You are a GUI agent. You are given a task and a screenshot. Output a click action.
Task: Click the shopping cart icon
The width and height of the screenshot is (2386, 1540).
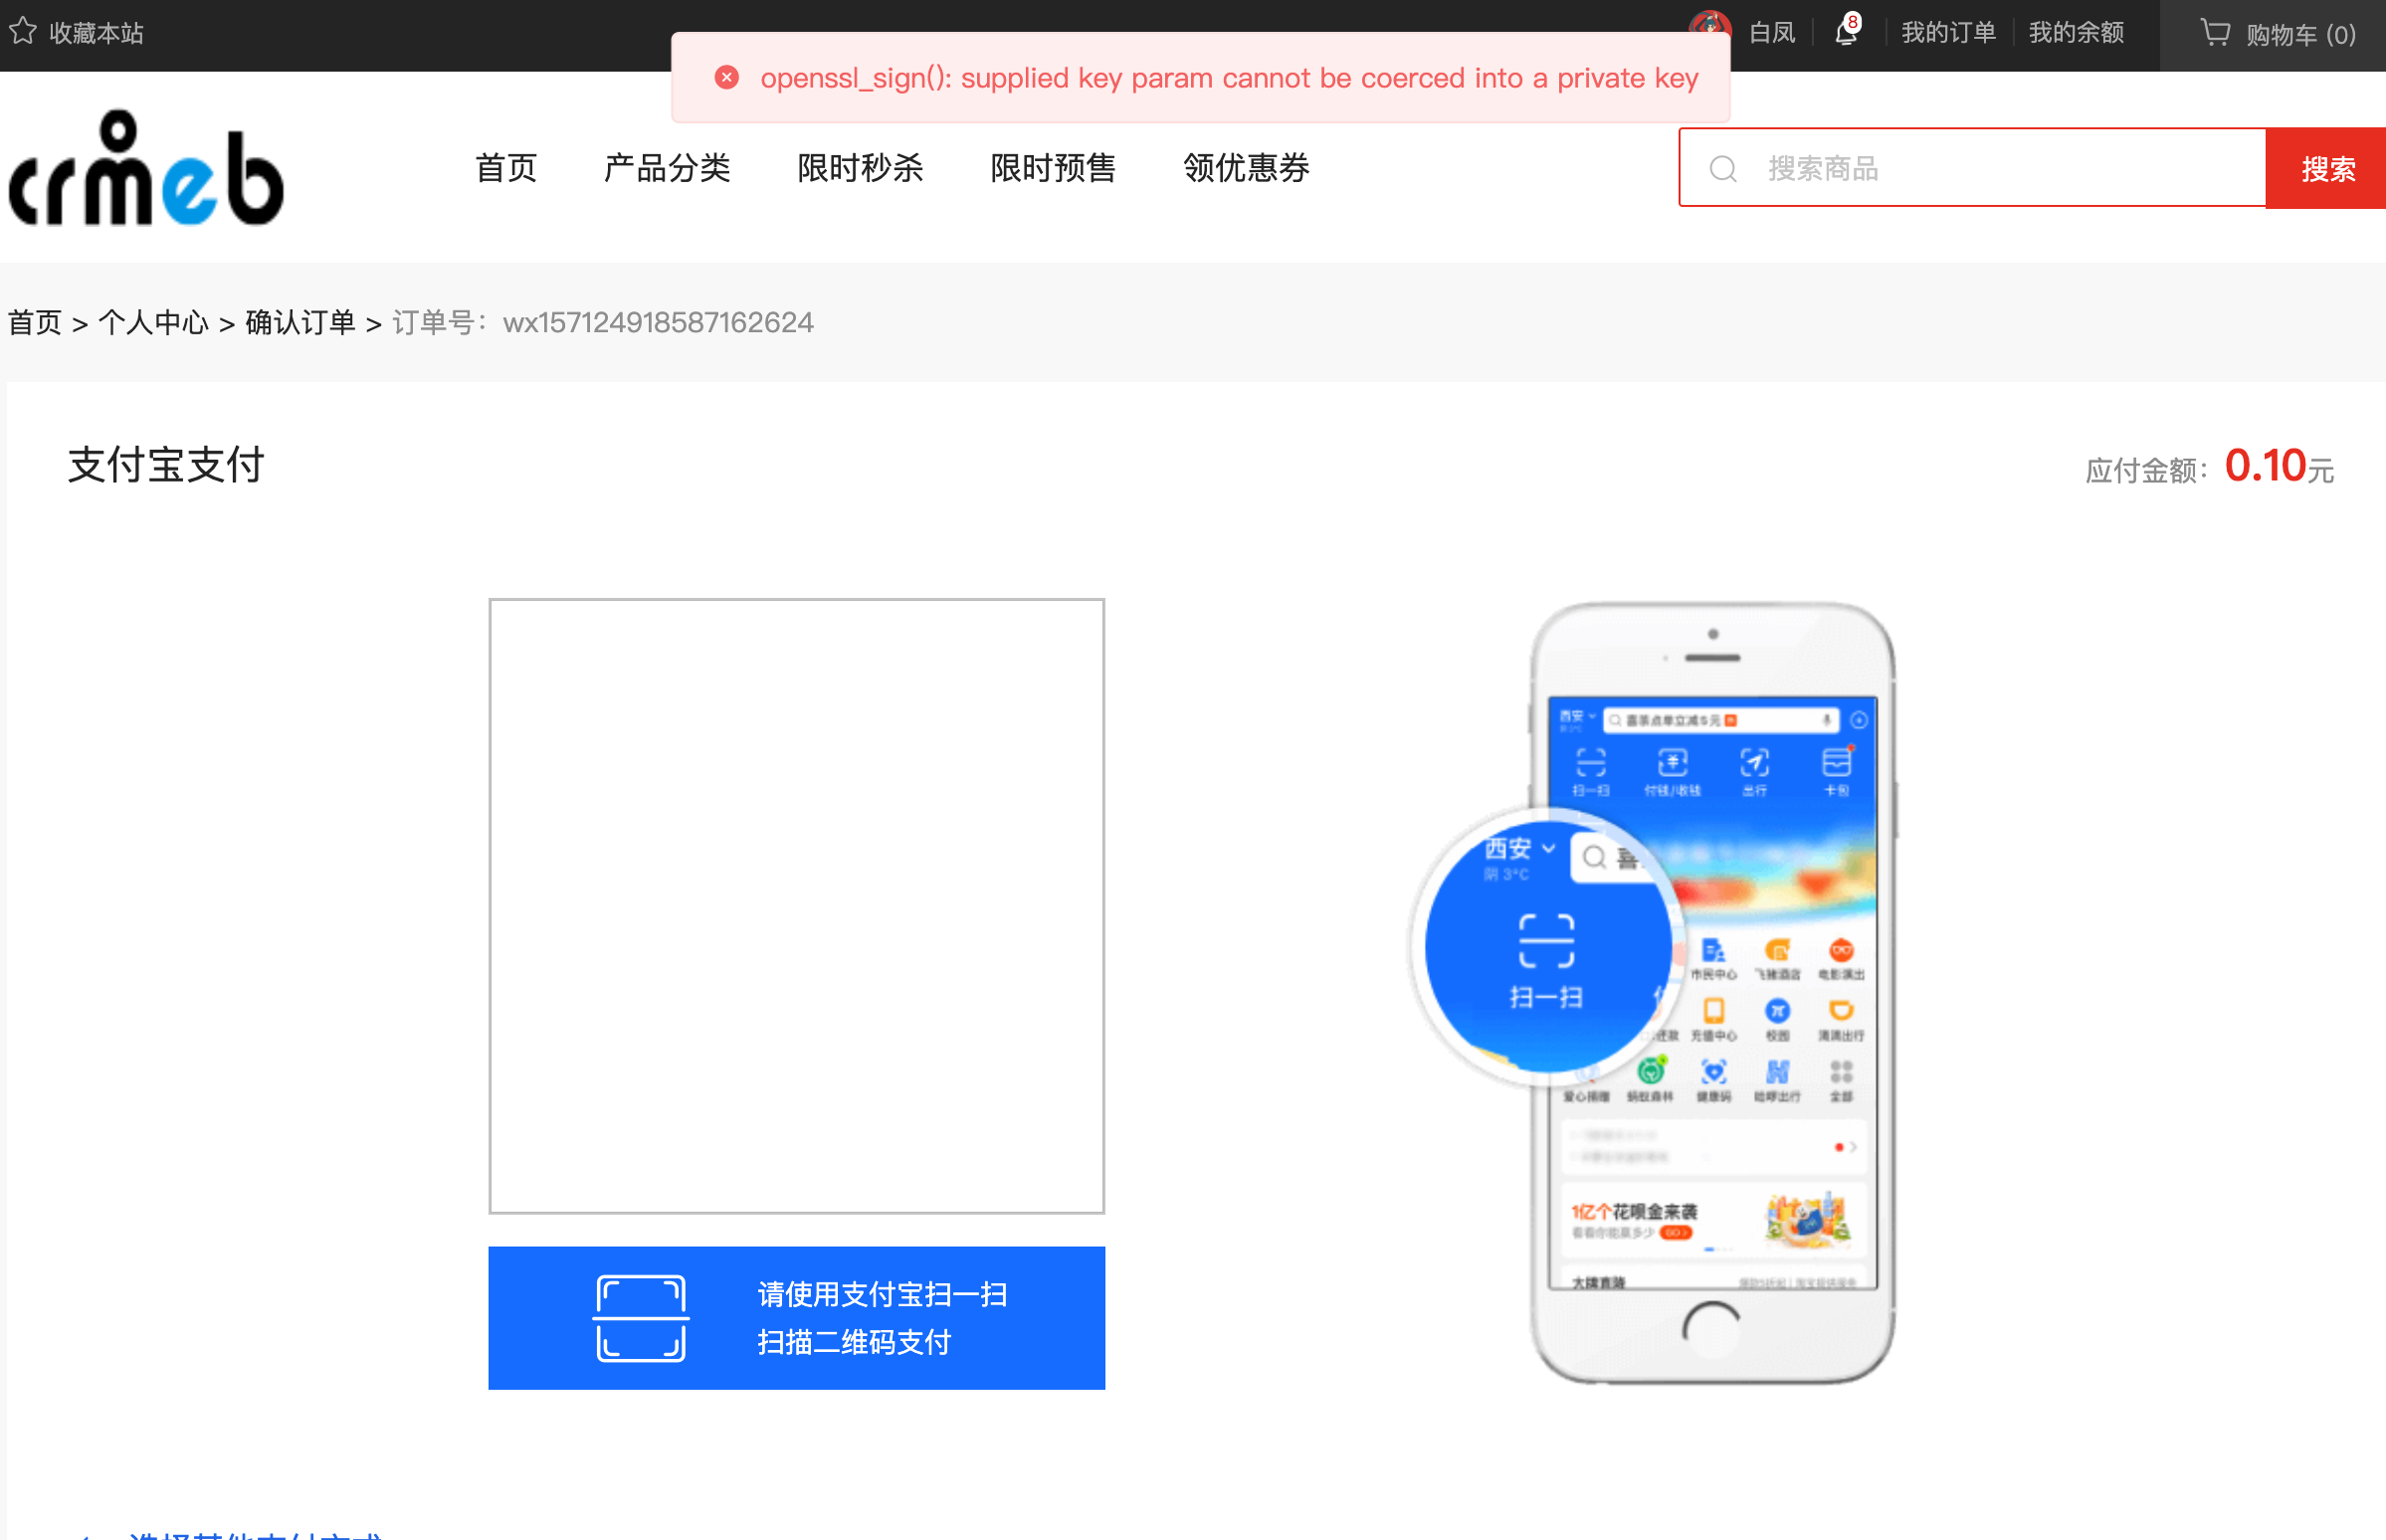coord(2215,33)
